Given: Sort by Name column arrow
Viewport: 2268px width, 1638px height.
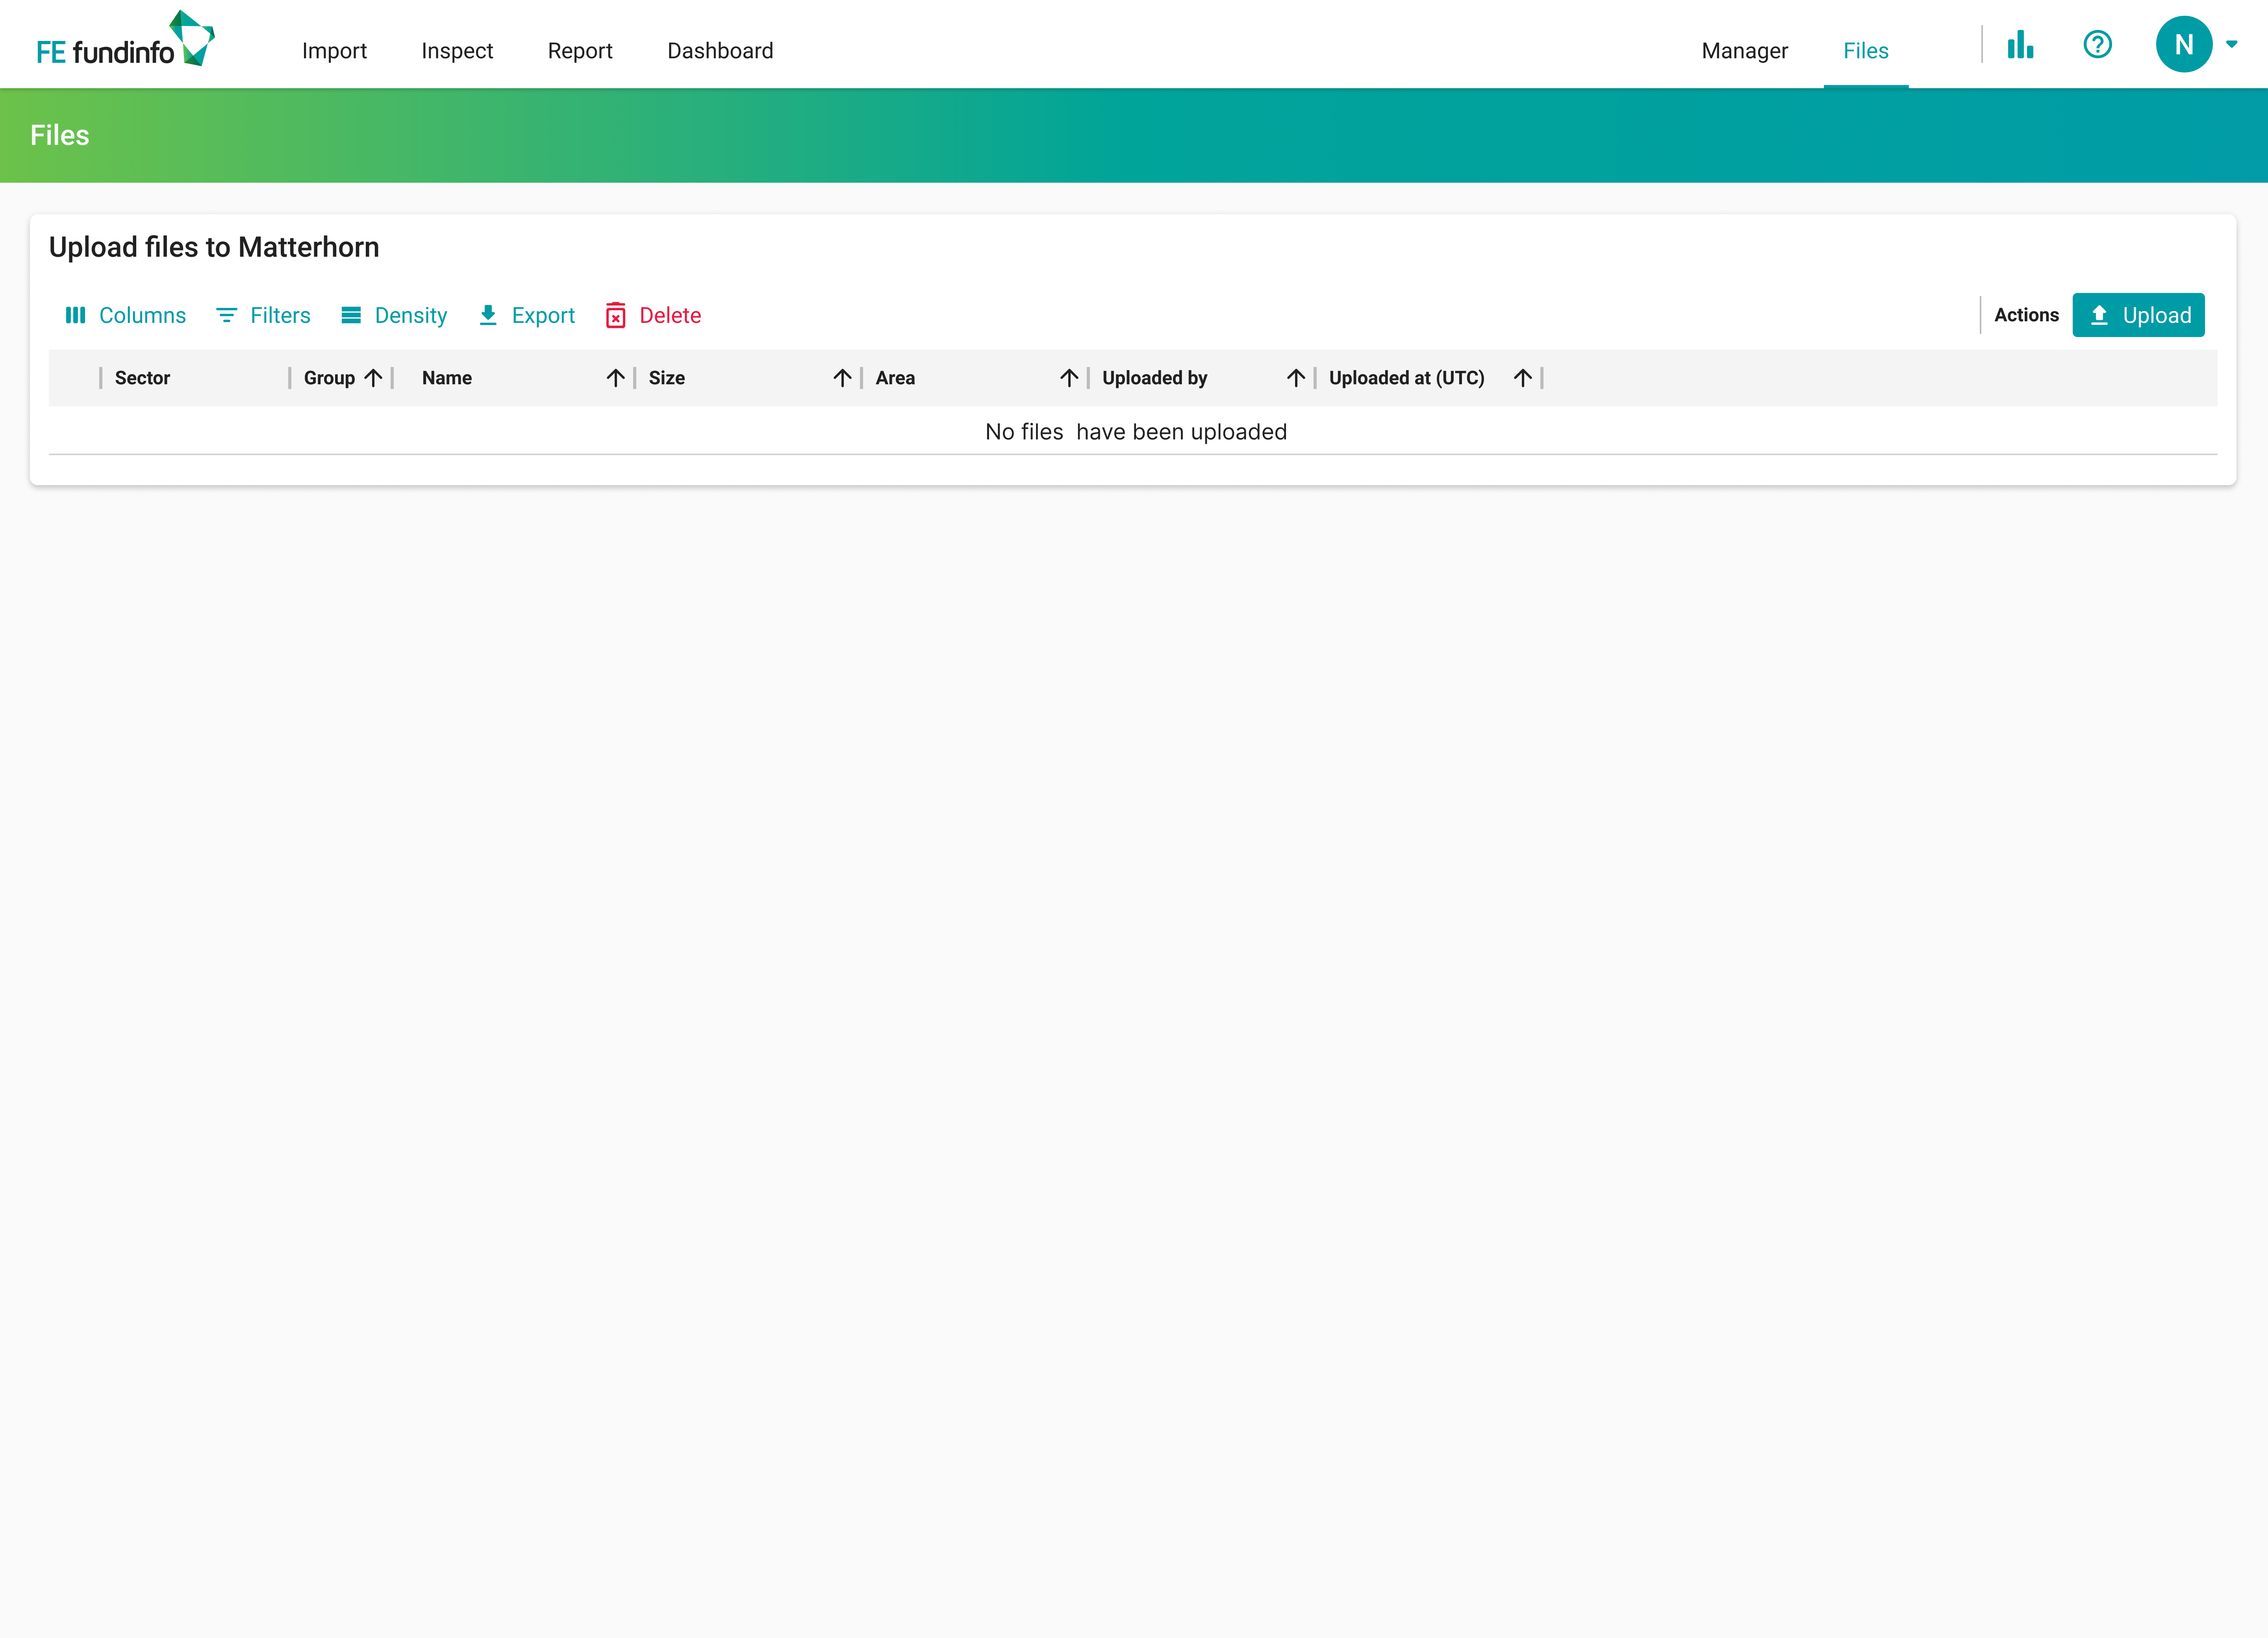Looking at the screenshot, I should pyautogui.click(x=616, y=378).
